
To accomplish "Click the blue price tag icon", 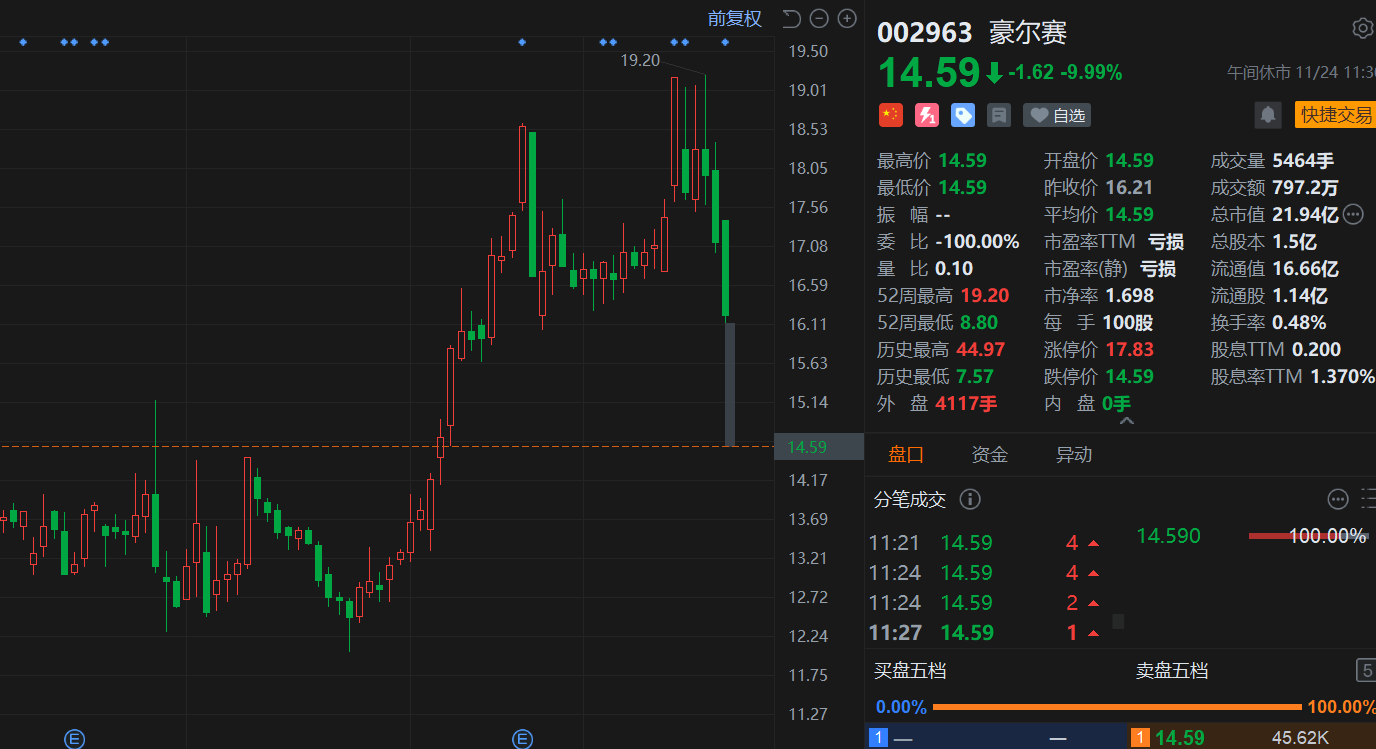I will pyautogui.click(x=962, y=115).
